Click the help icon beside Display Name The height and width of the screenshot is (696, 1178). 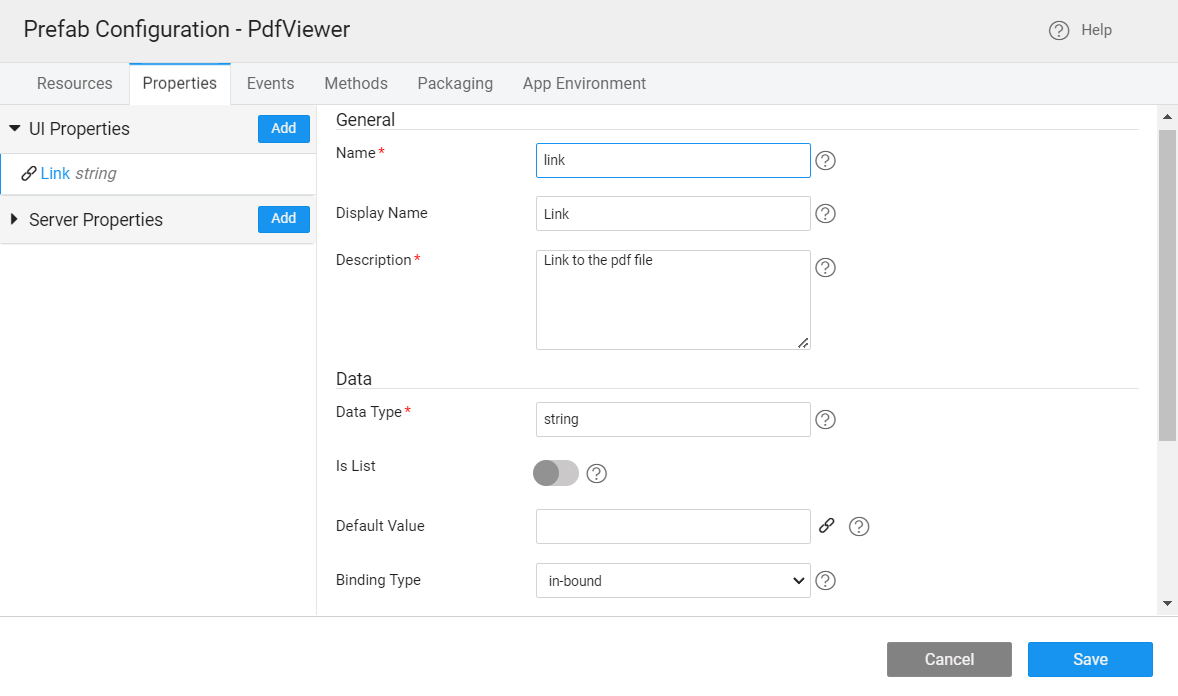(825, 214)
